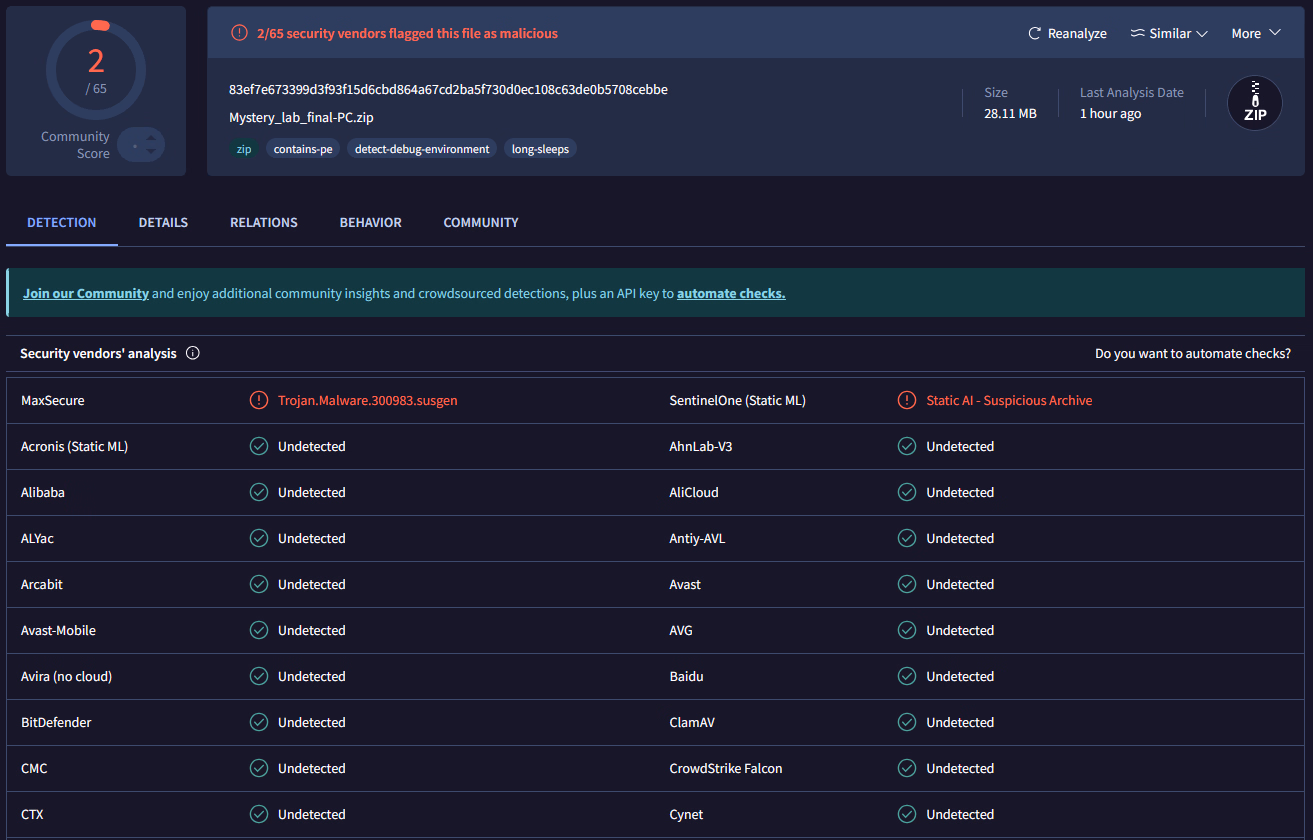View the BEHAVIOR tab
1313x840 pixels.
click(x=371, y=222)
